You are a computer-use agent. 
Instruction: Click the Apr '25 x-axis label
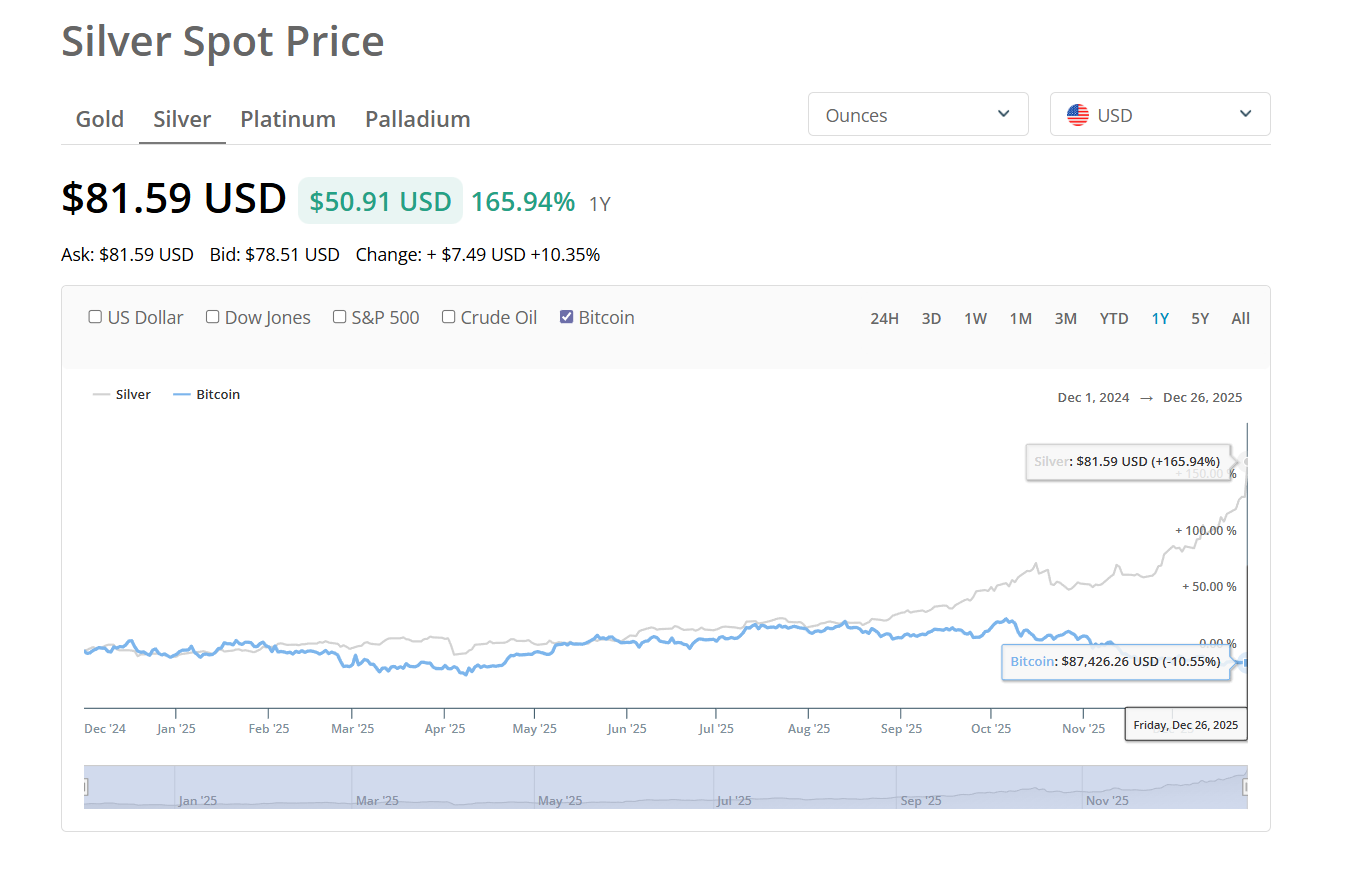pos(445,729)
